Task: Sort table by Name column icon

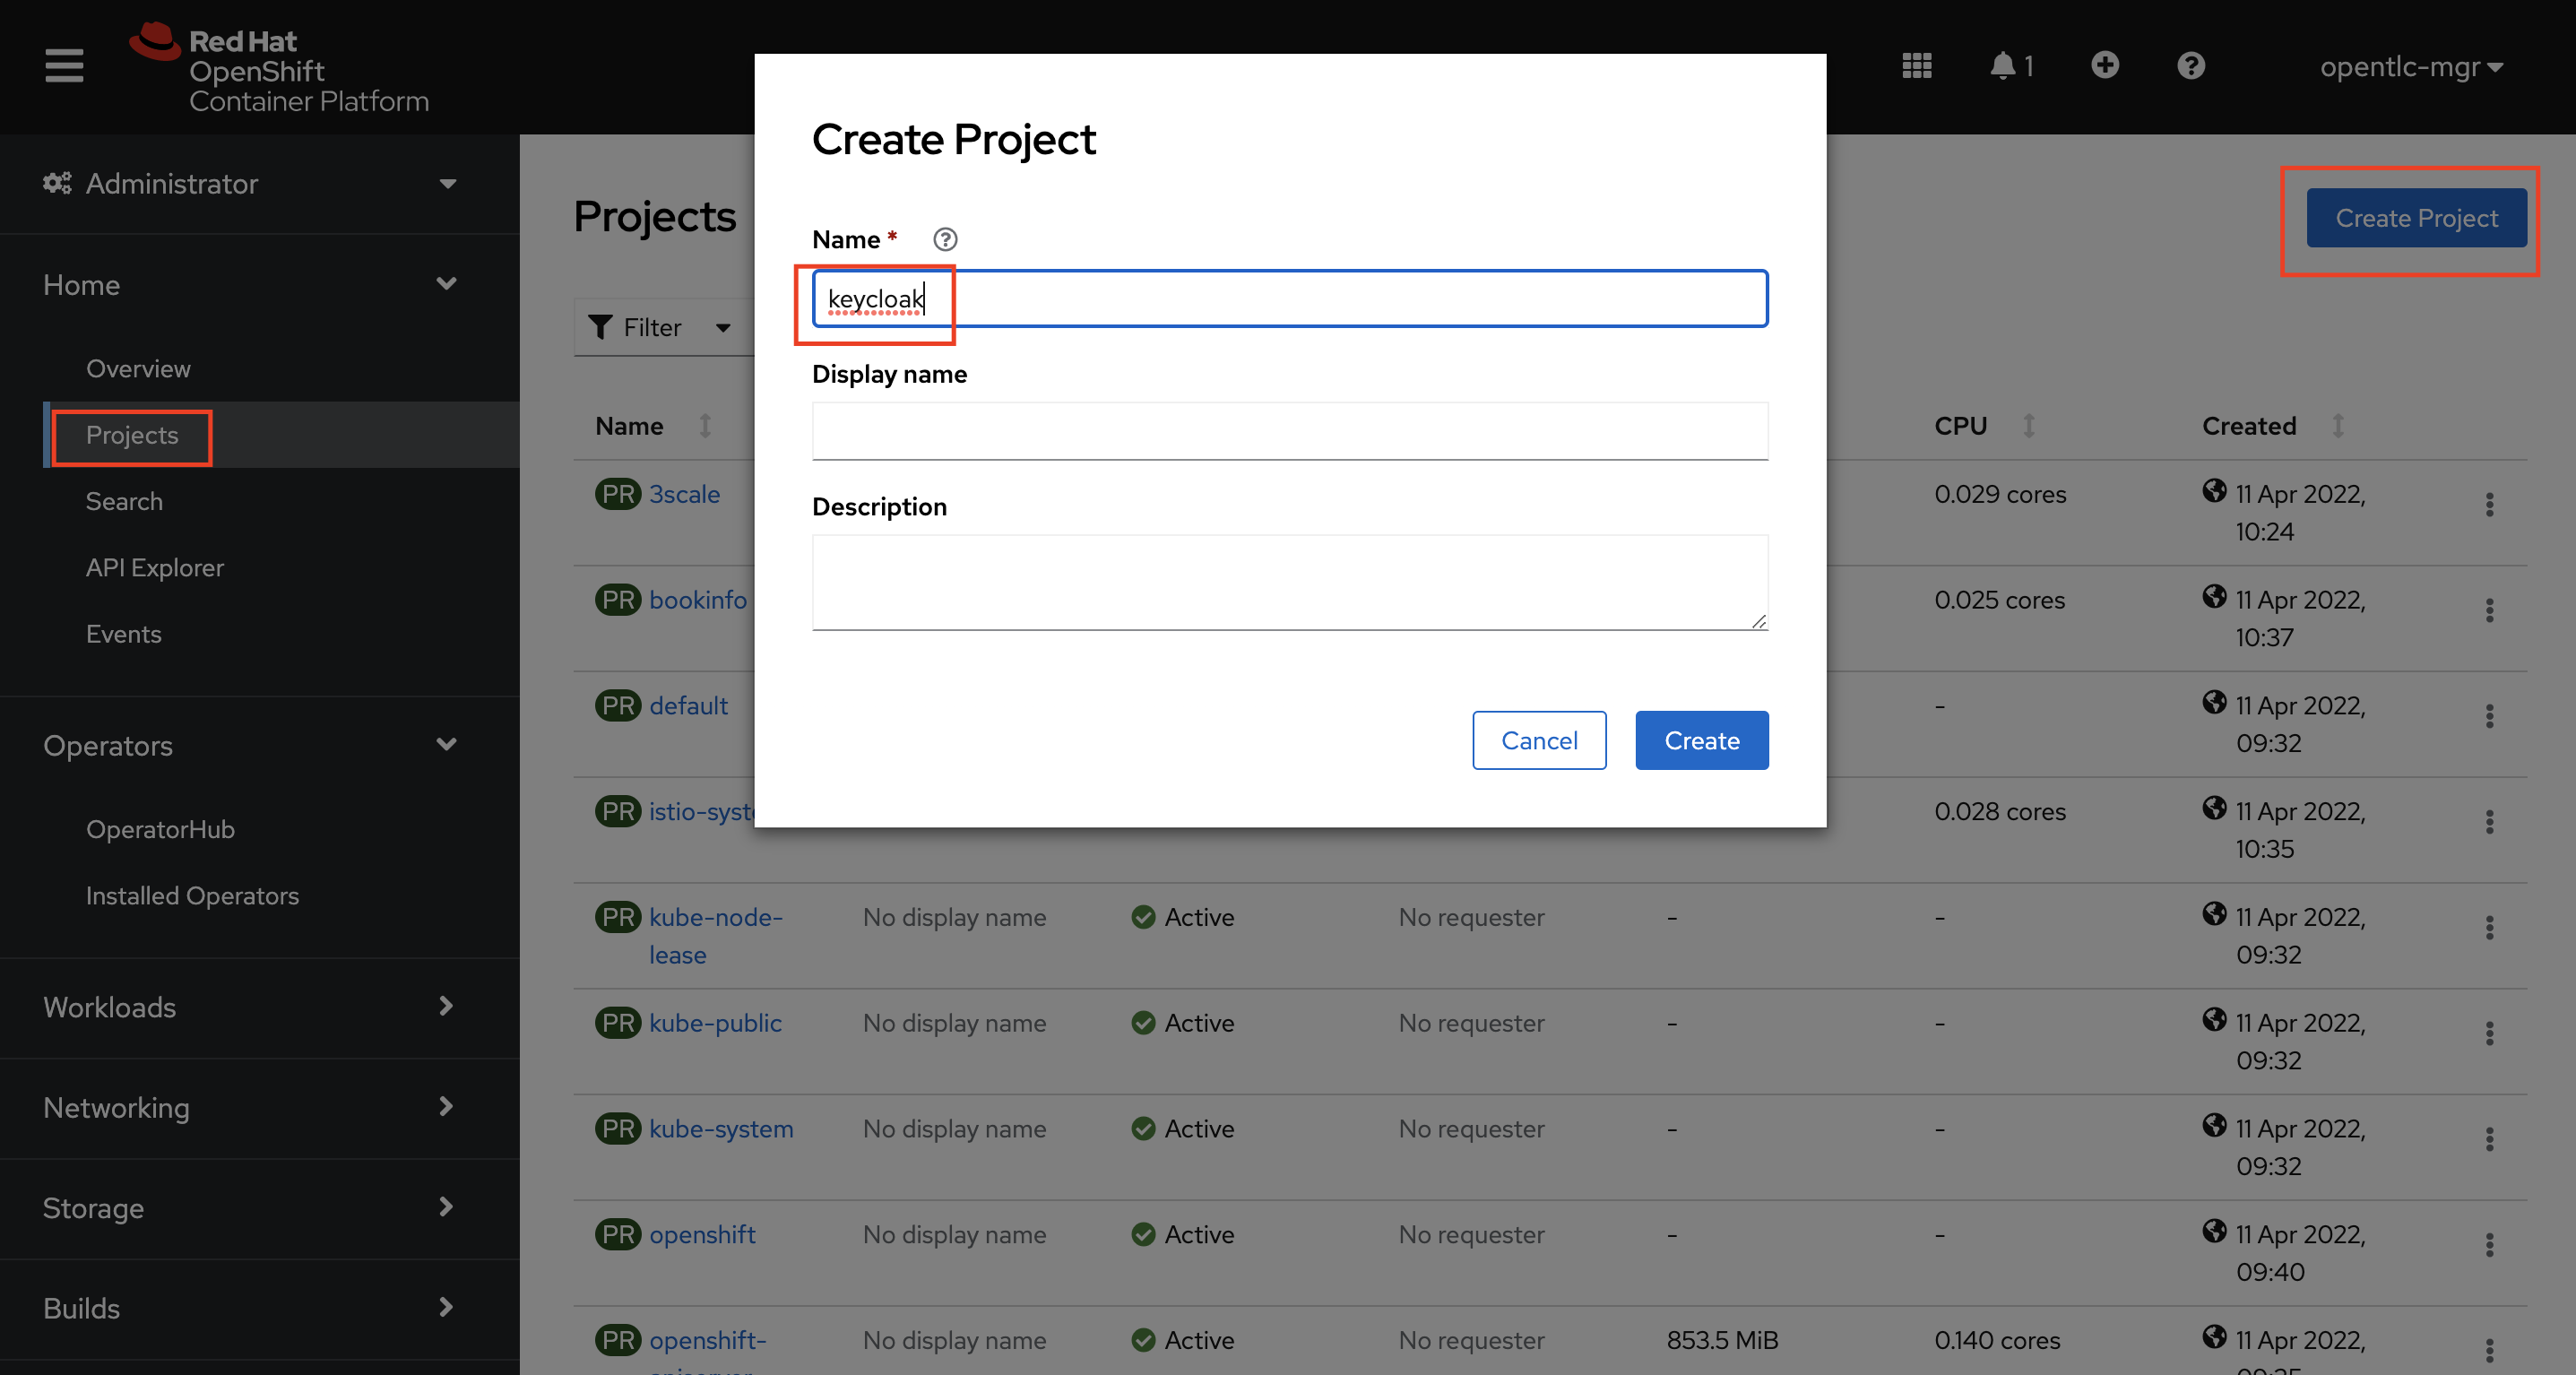Action: [x=705, y=426]
